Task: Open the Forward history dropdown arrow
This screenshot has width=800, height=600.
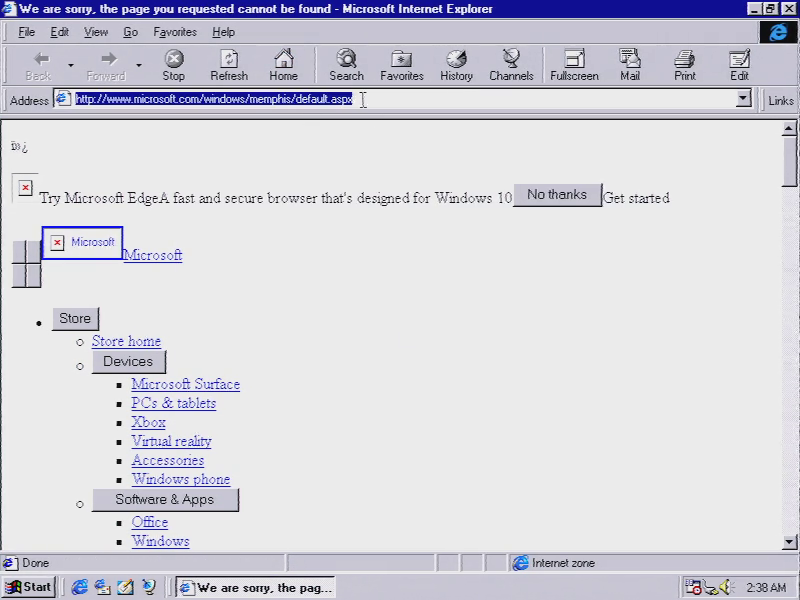Action: 139,65
